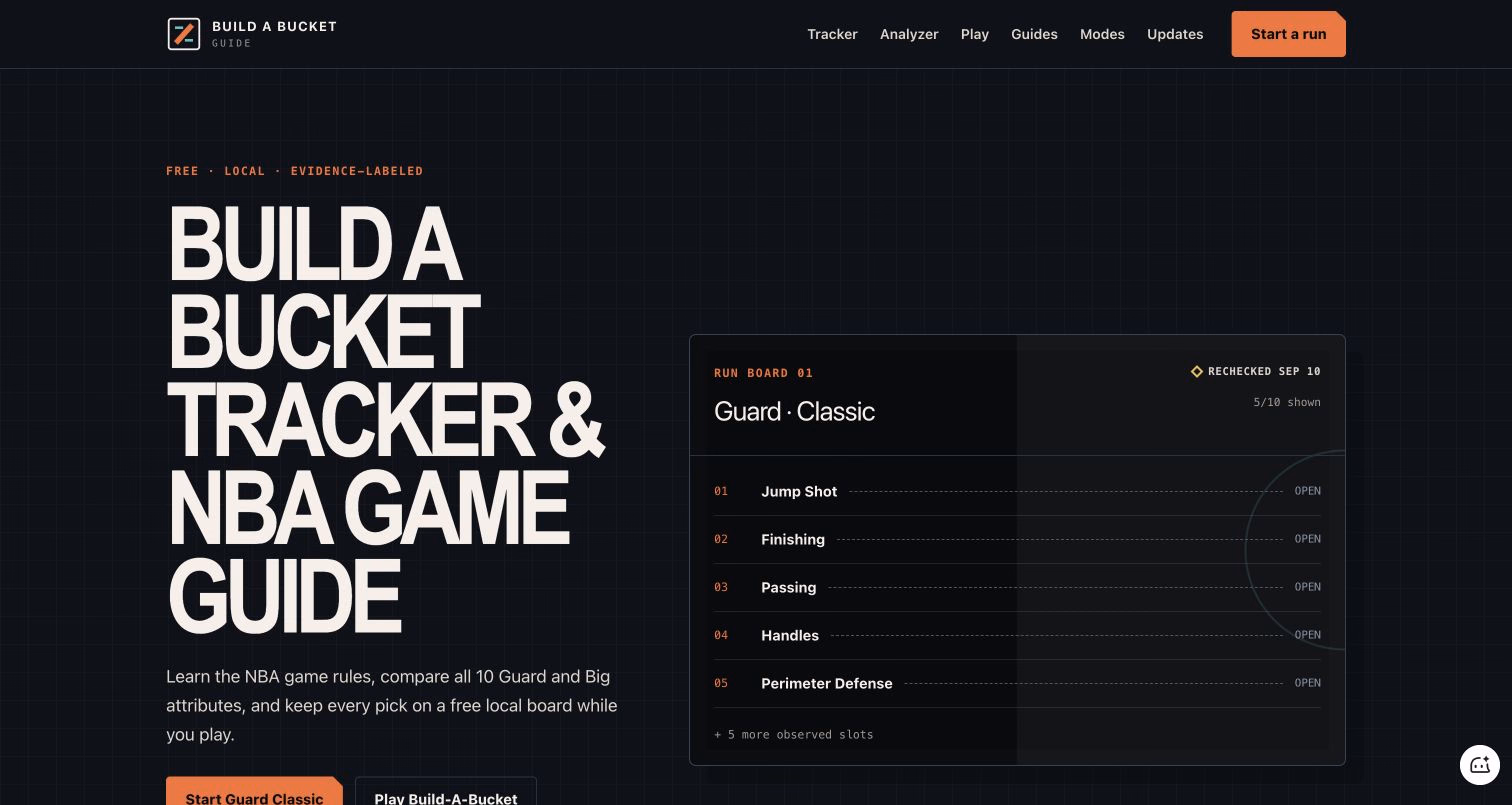Screen dimensions: 1512x805
Task: Click the Rechecked diamond status icon
Action: click(x=1196, y=371)
